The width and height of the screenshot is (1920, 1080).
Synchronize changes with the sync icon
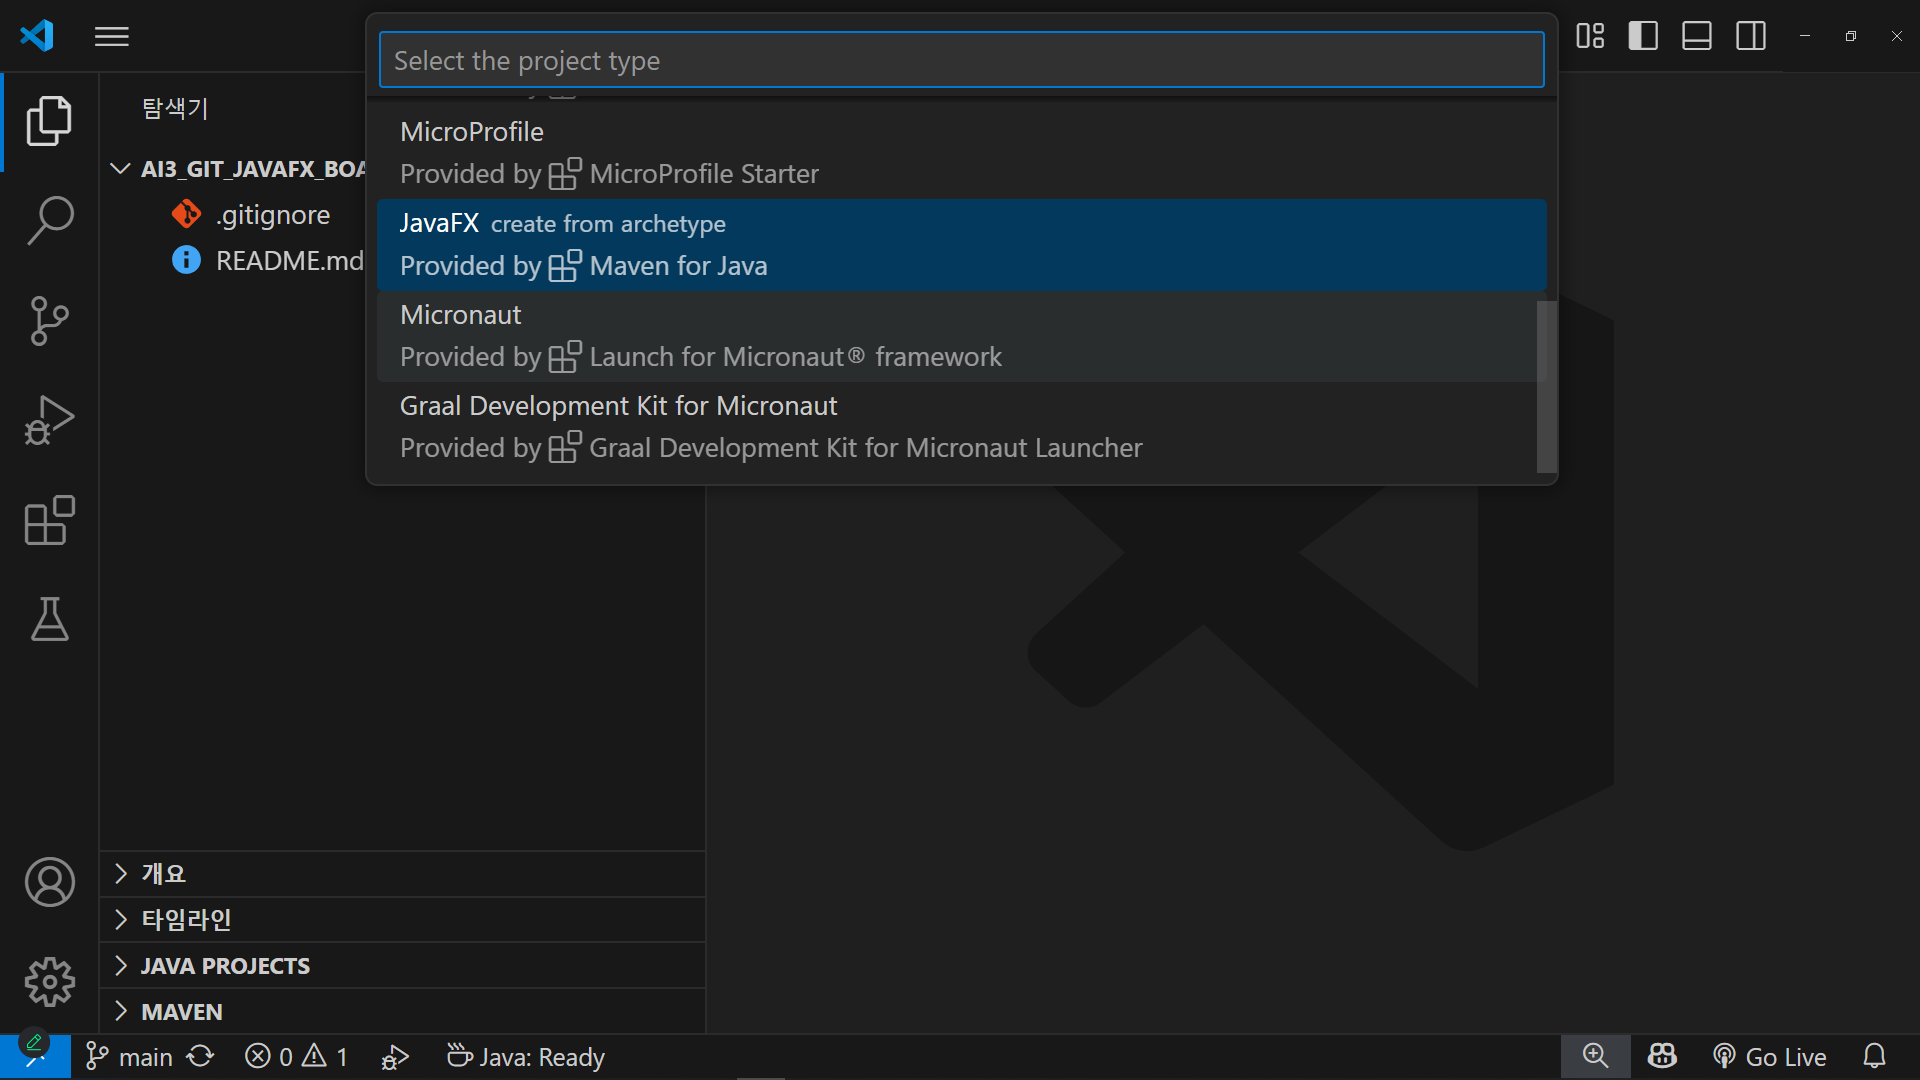[201, 1057]
